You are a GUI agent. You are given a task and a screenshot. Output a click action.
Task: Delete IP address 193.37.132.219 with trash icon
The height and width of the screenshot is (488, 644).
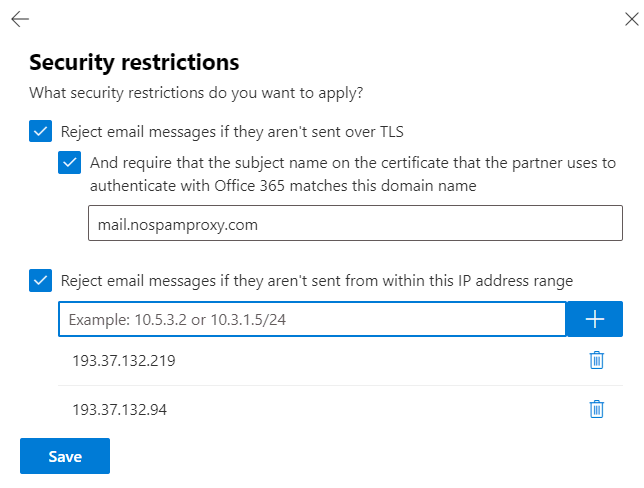(596, 360)
